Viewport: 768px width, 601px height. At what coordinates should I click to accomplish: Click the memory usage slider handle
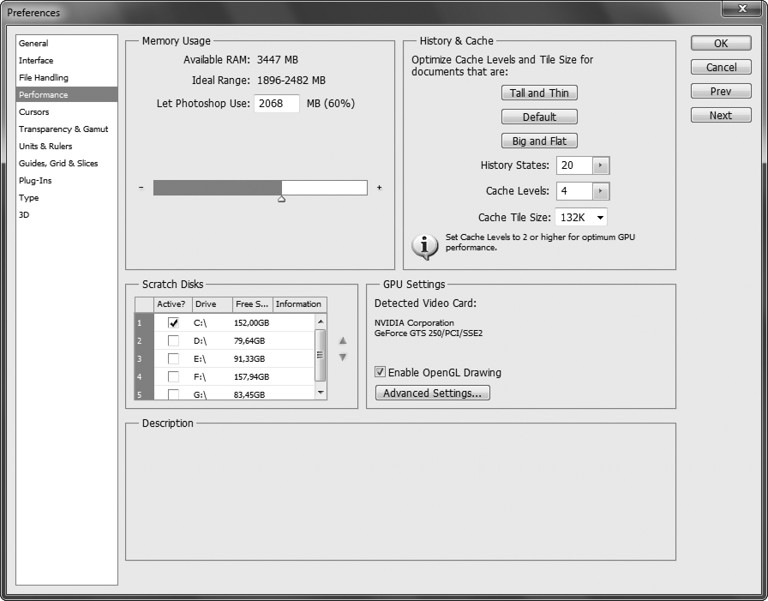coord(282,199)
